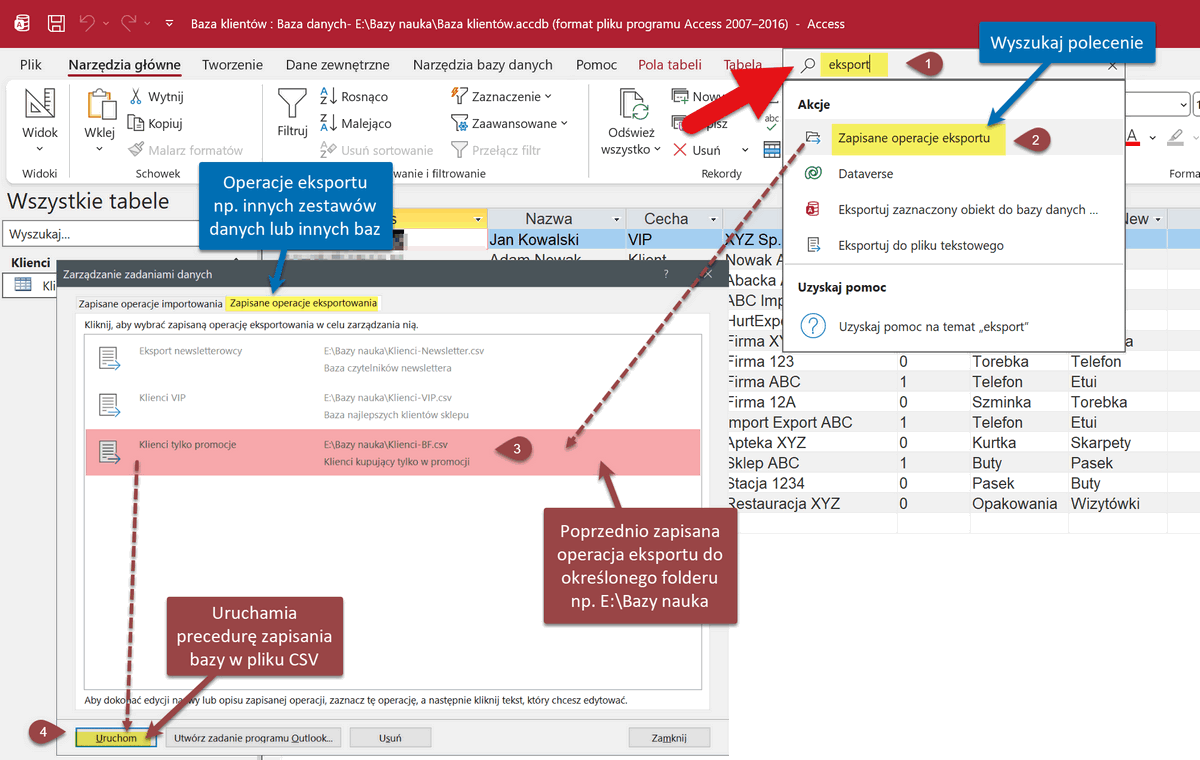Open the Zaawansowane dropdown

tap(509, 123)
